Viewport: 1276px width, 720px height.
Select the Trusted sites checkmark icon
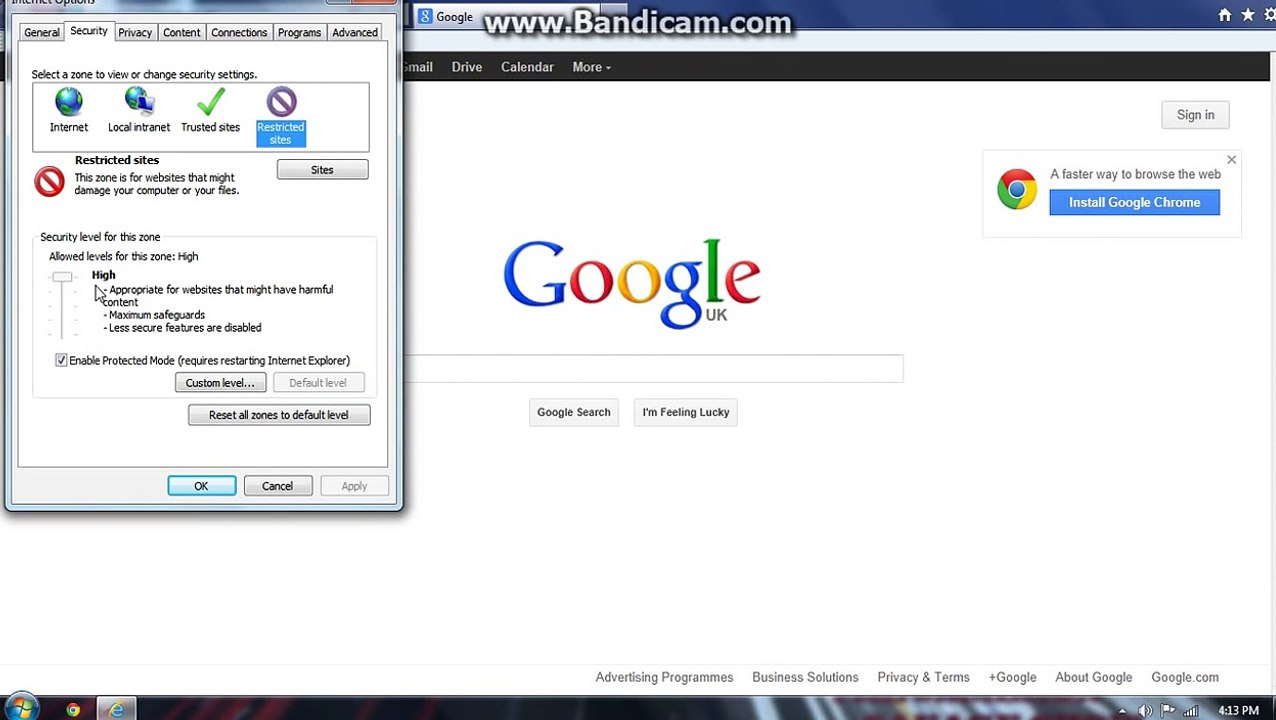[x=210, y=102]
